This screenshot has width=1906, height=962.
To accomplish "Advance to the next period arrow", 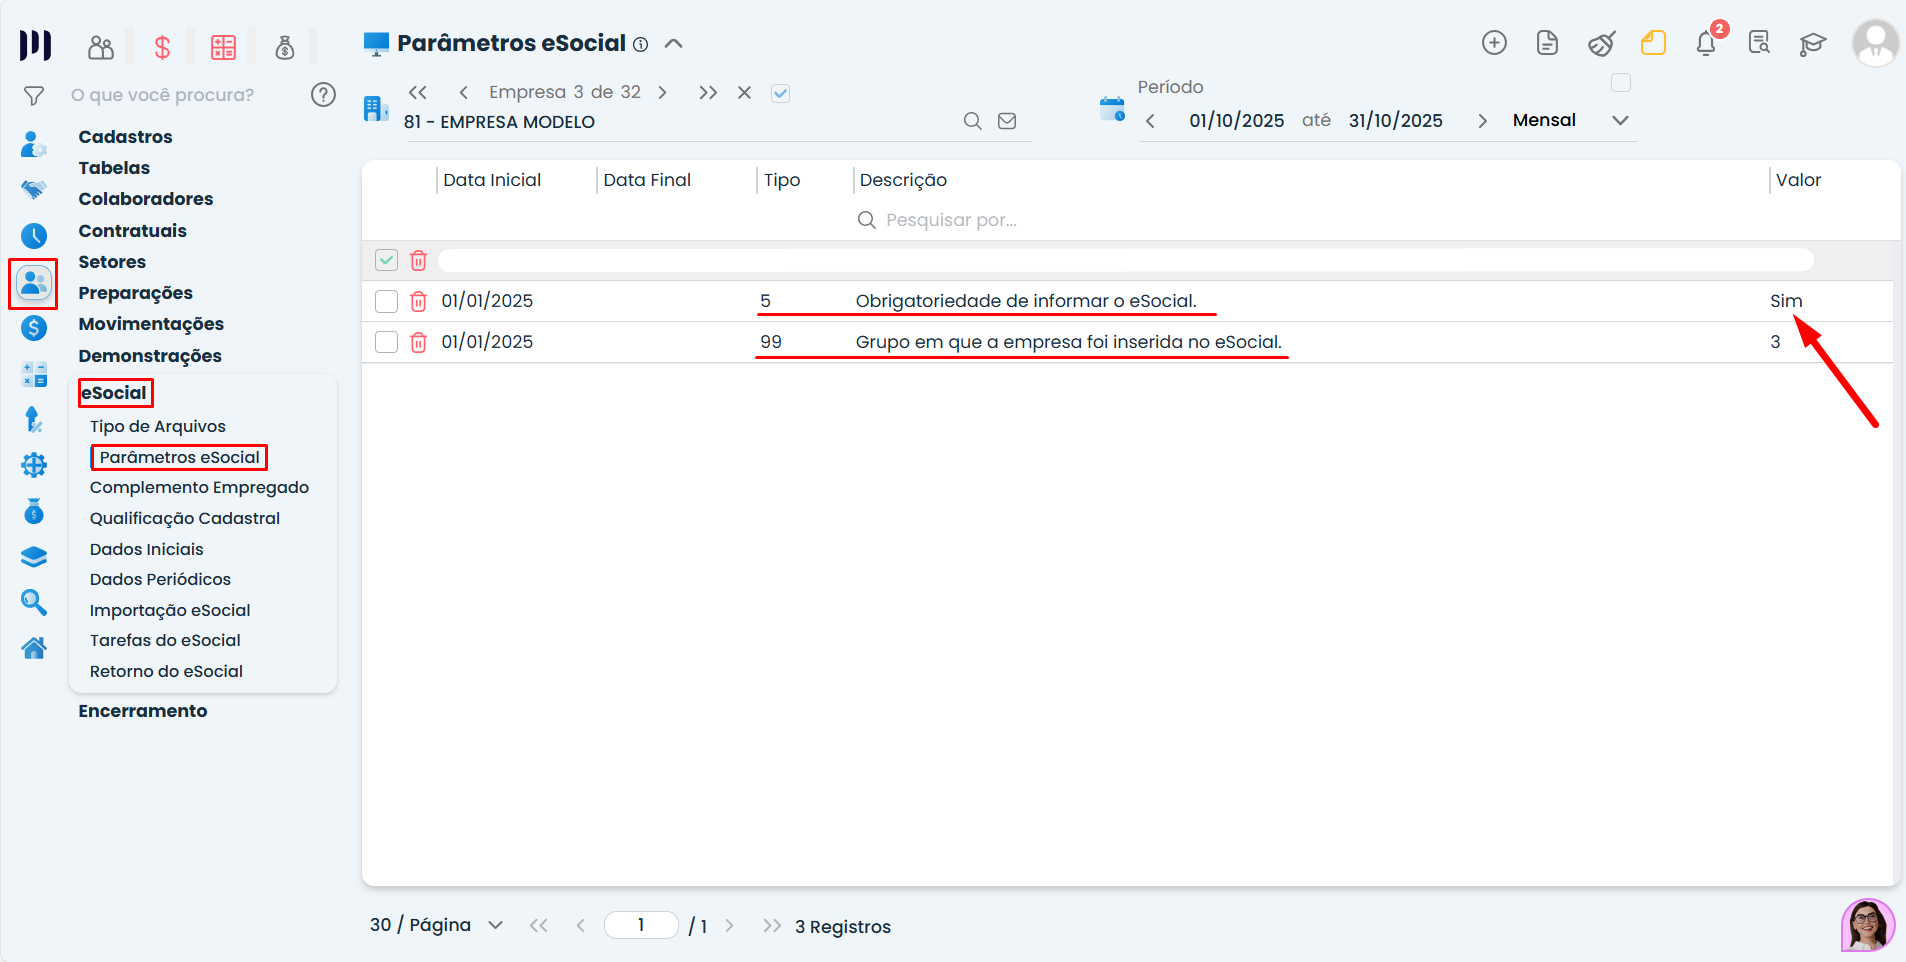I will point(1482,121).
